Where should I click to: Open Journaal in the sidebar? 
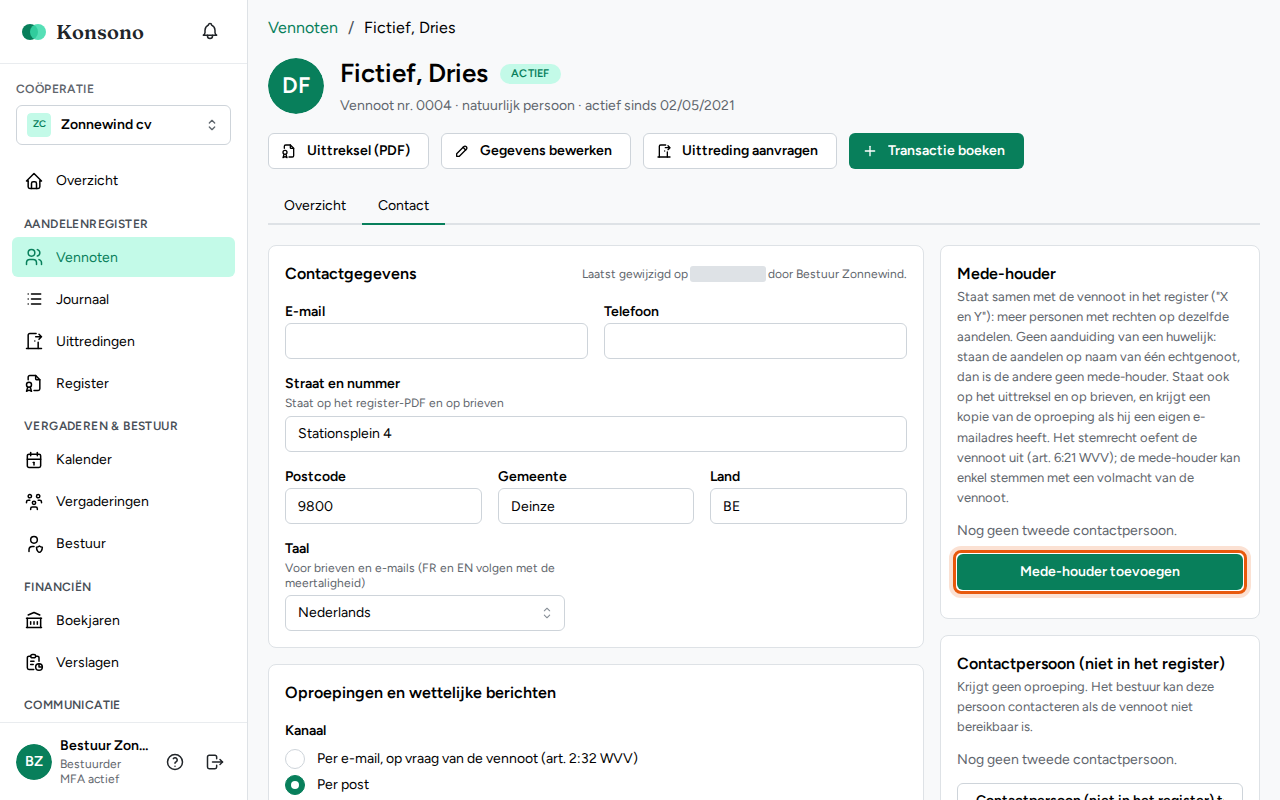[123, 299]
